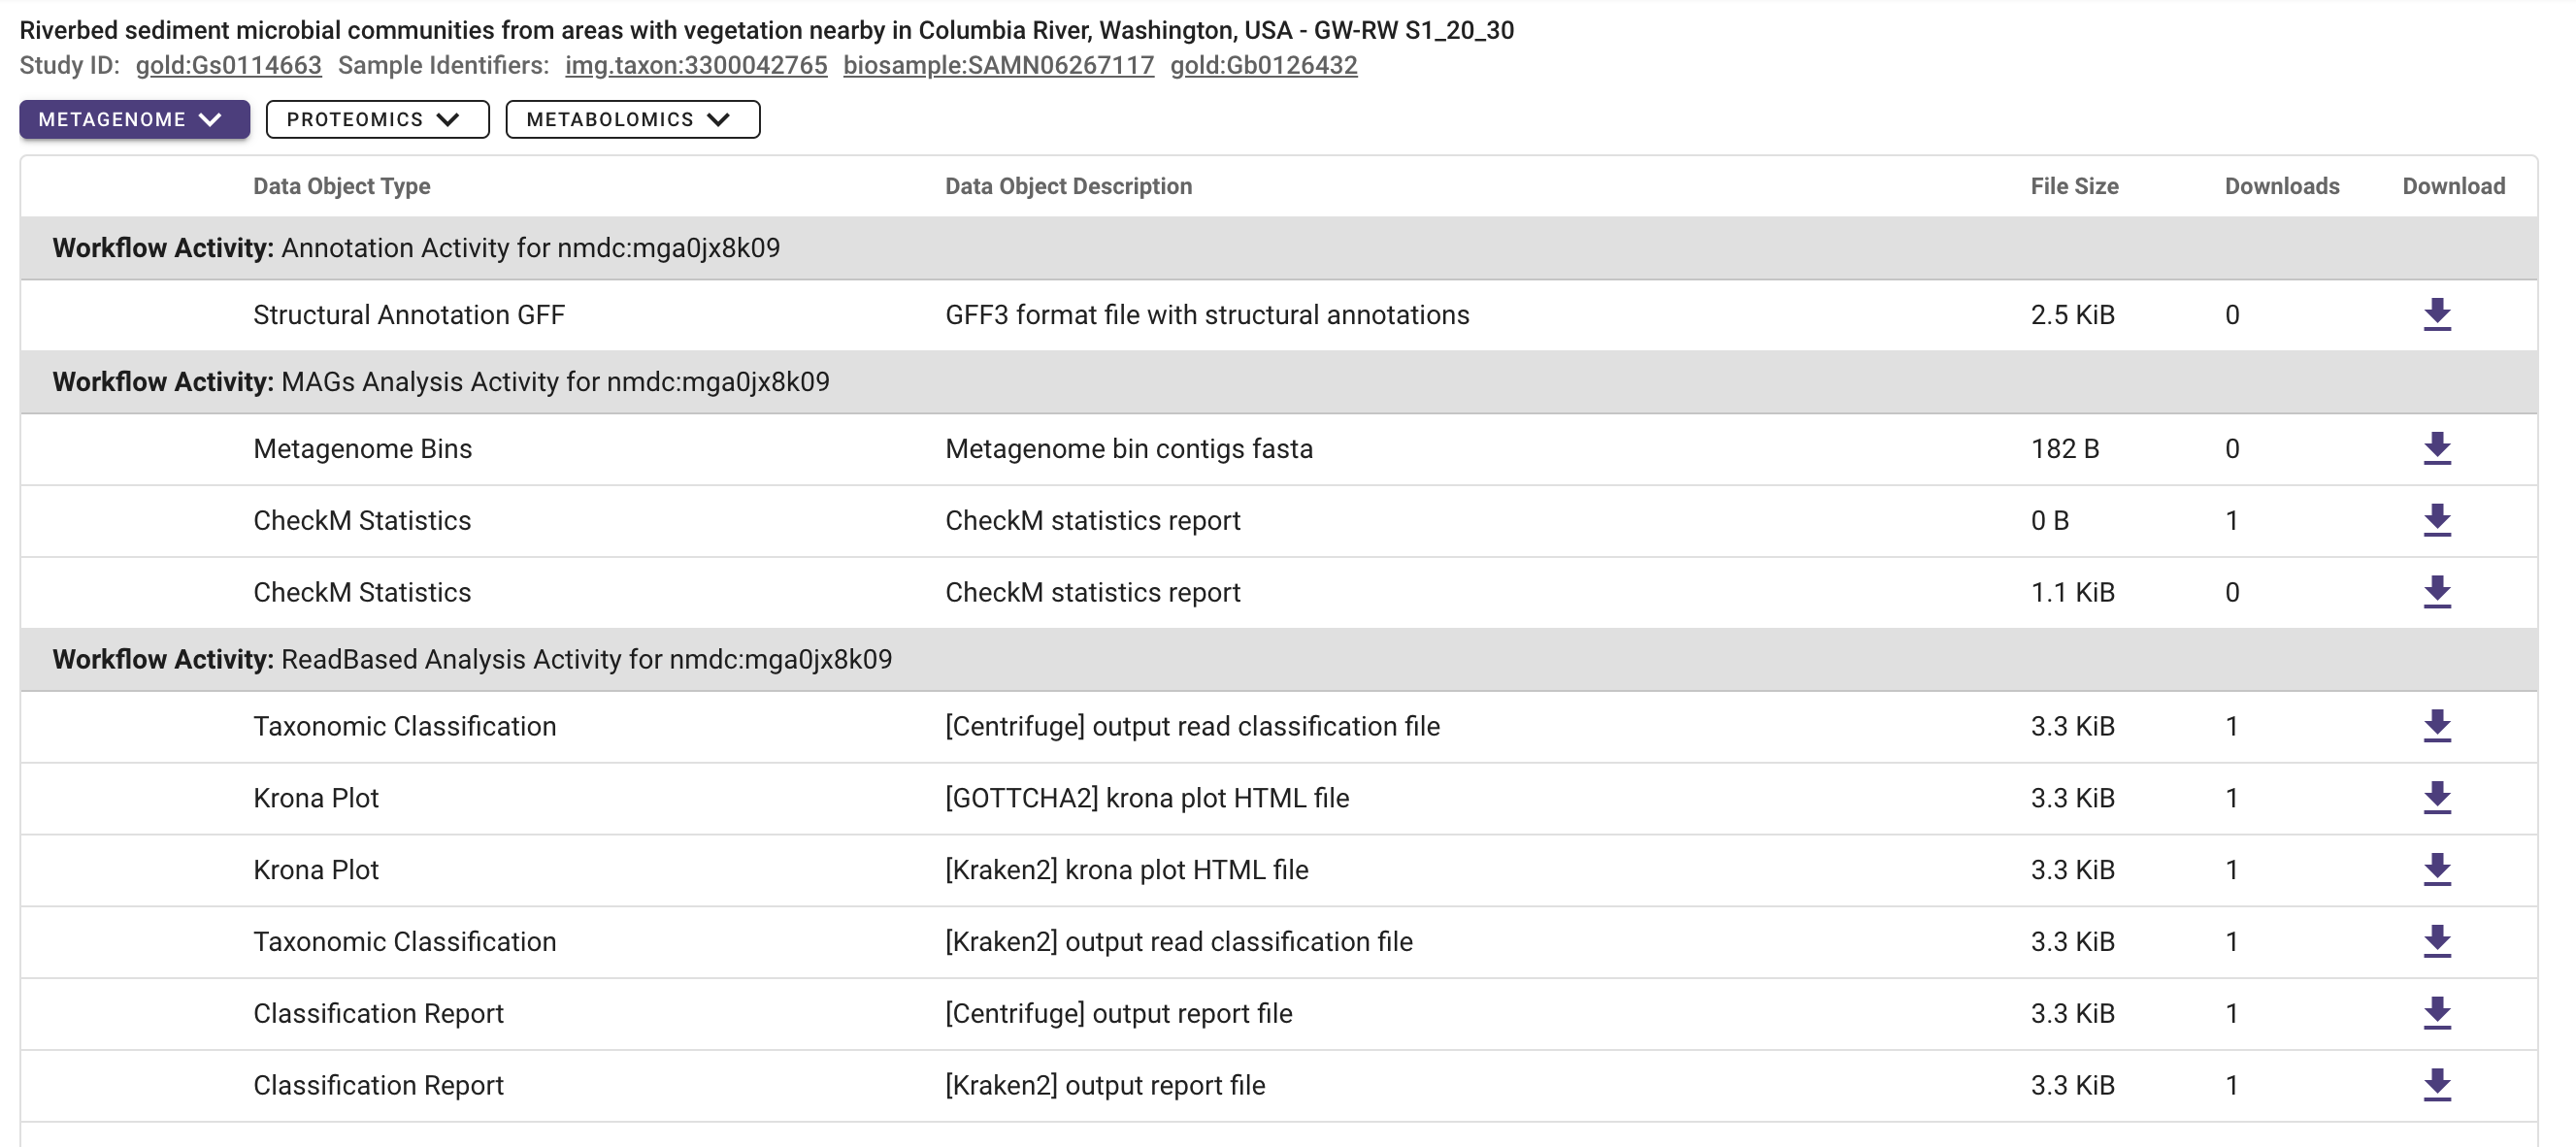The image size is (2576, 1147).
Task: Download the Centrifuge output report file
Action: (x=2437, y=1013)
